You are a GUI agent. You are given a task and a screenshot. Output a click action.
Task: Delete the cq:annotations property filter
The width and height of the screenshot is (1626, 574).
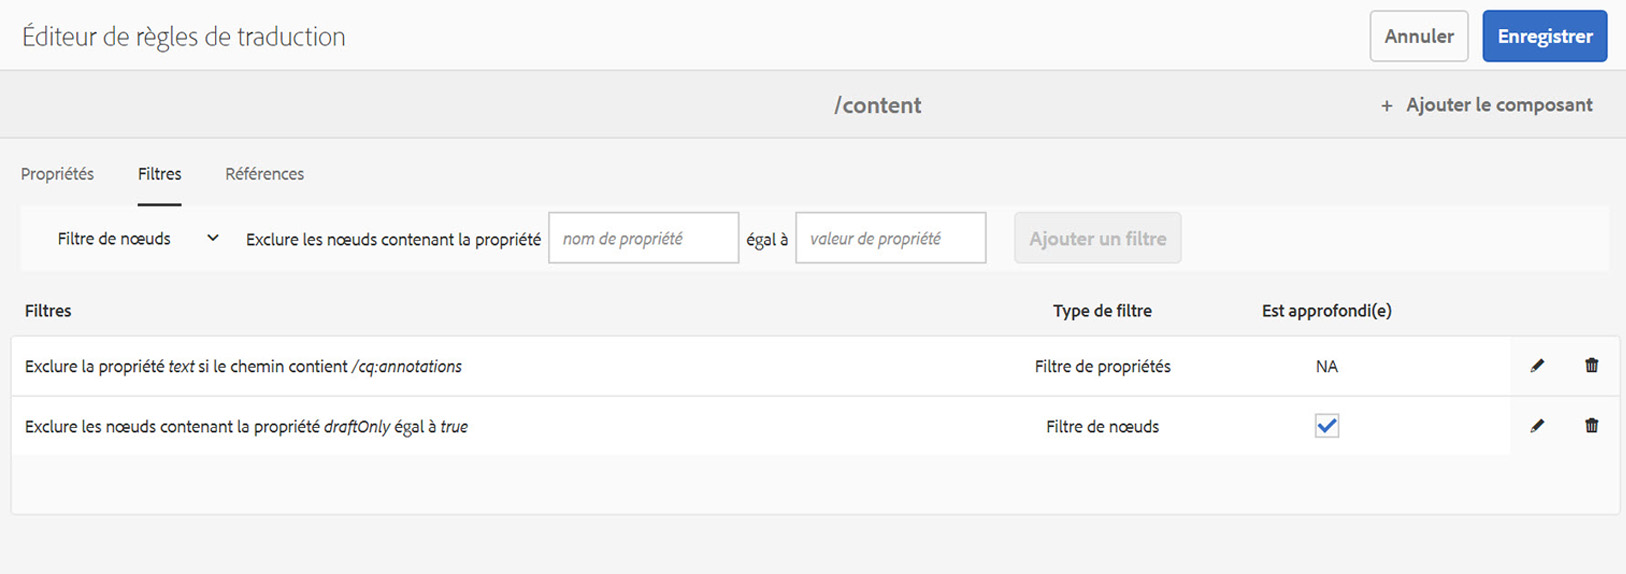(1591, 366)
